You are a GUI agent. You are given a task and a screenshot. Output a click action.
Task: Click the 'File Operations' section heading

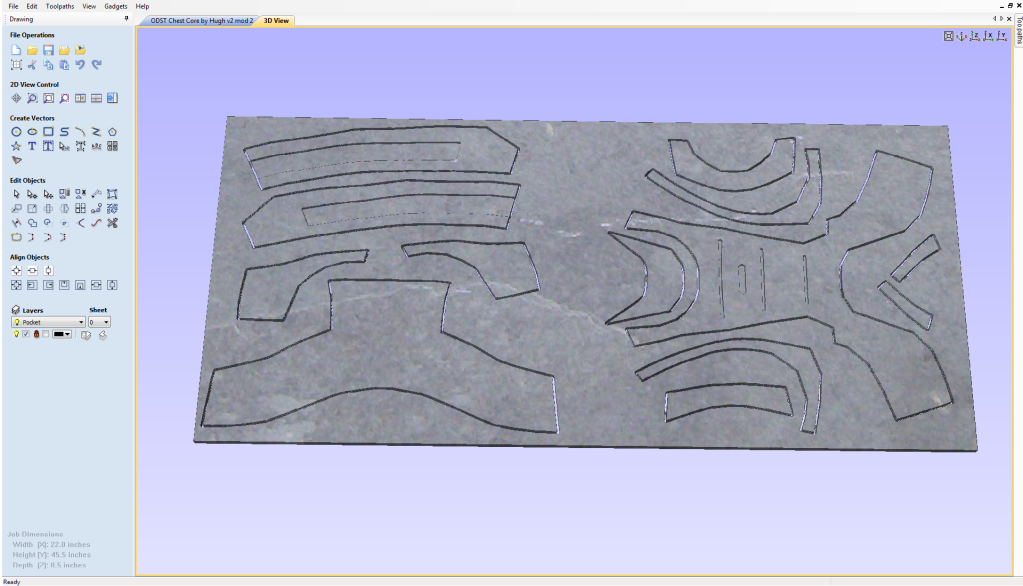click(x=32, y=35)
